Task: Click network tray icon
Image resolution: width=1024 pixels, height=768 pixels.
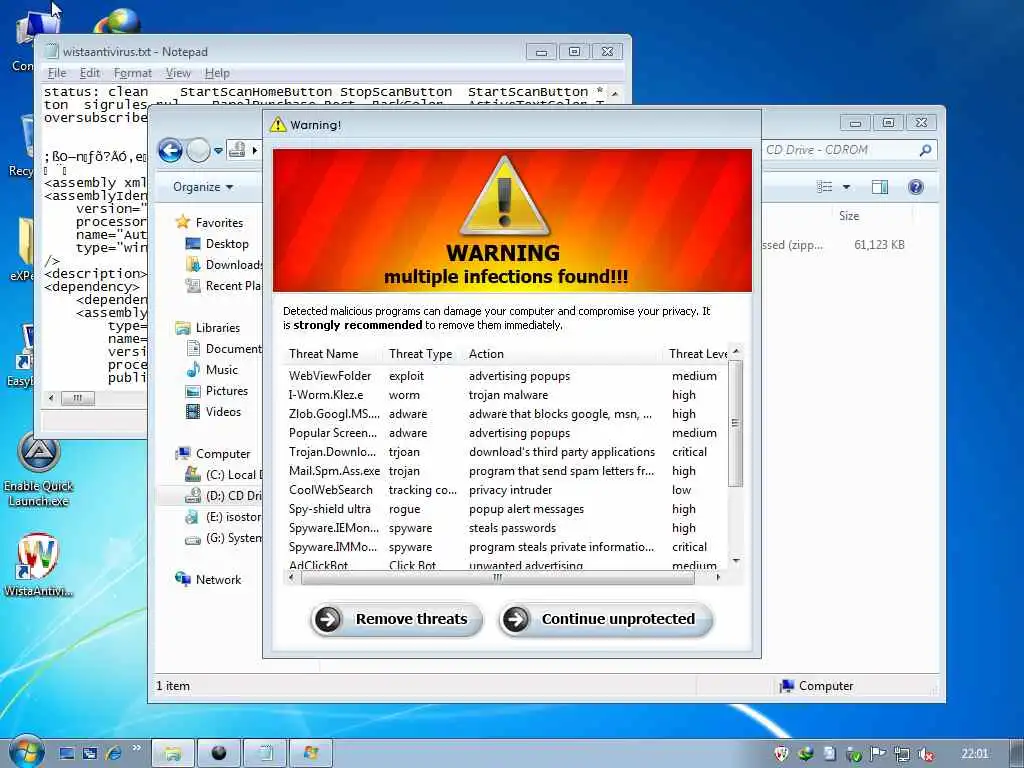Action: (x=902, y=754)
